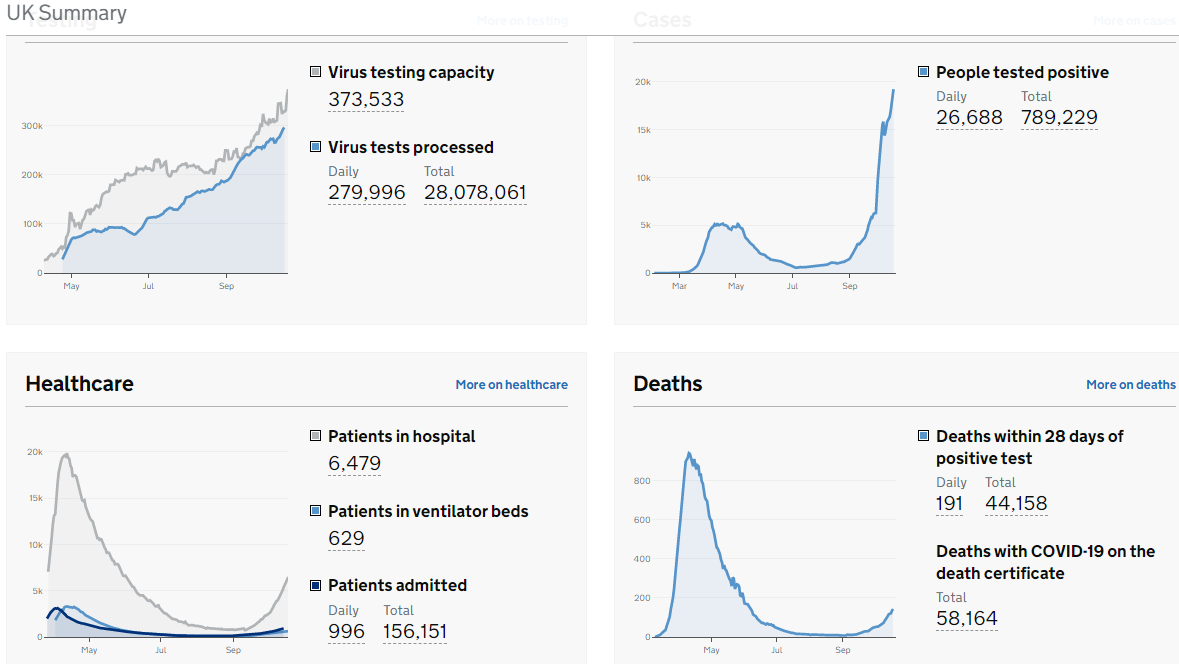Open the More on deaths link
1179x664 pixels.
pos(1131,384)
